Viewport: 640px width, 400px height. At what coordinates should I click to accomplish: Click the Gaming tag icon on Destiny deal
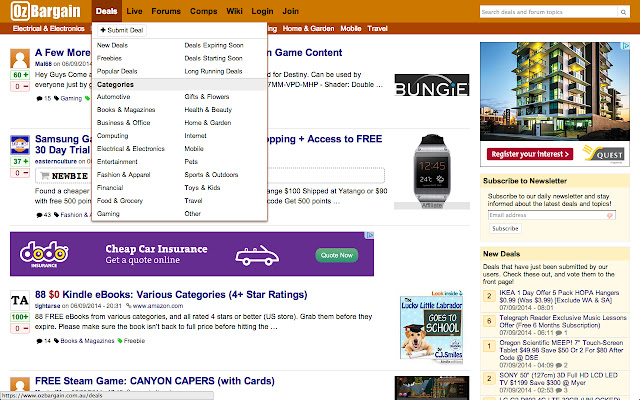tap(56, 98)
